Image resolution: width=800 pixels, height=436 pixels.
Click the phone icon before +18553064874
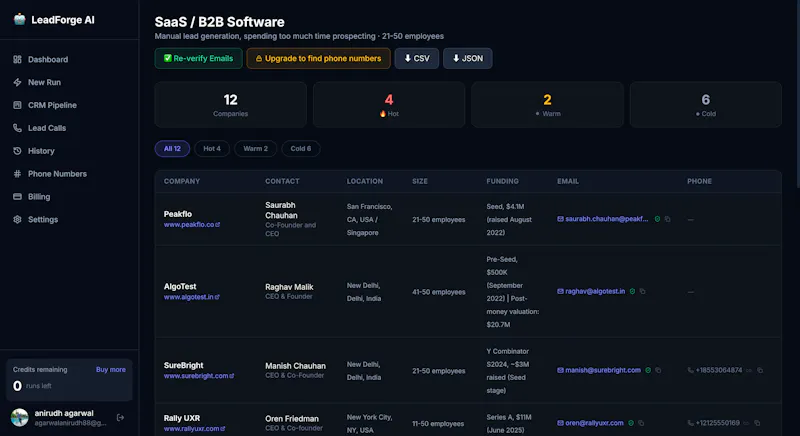(691, 370)
